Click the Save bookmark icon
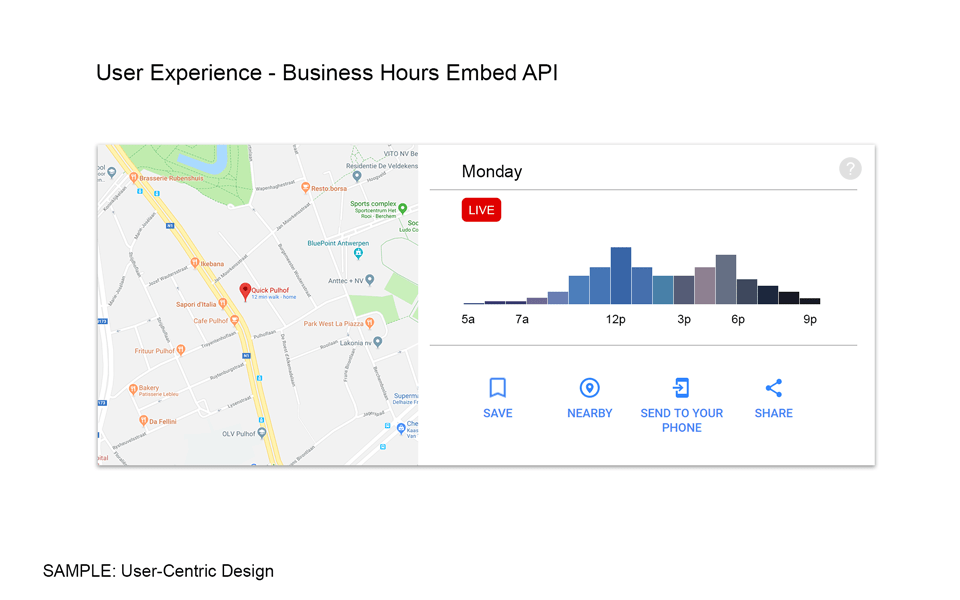The image size is (960, 600). click(x=497, y=388)
